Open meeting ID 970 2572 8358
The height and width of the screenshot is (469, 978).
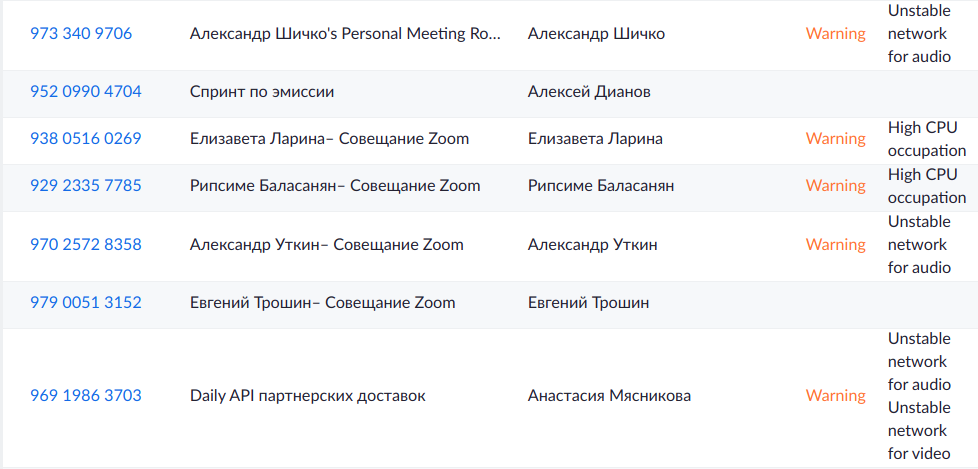[85, 244]
